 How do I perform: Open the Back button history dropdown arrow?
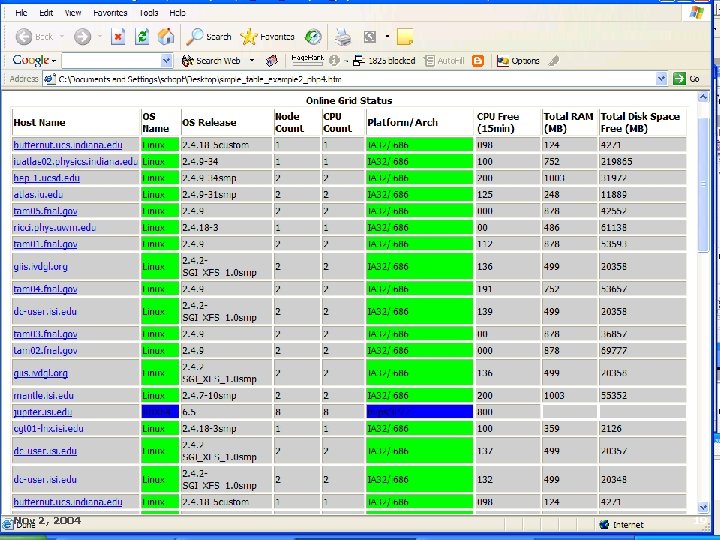point(62,37)
